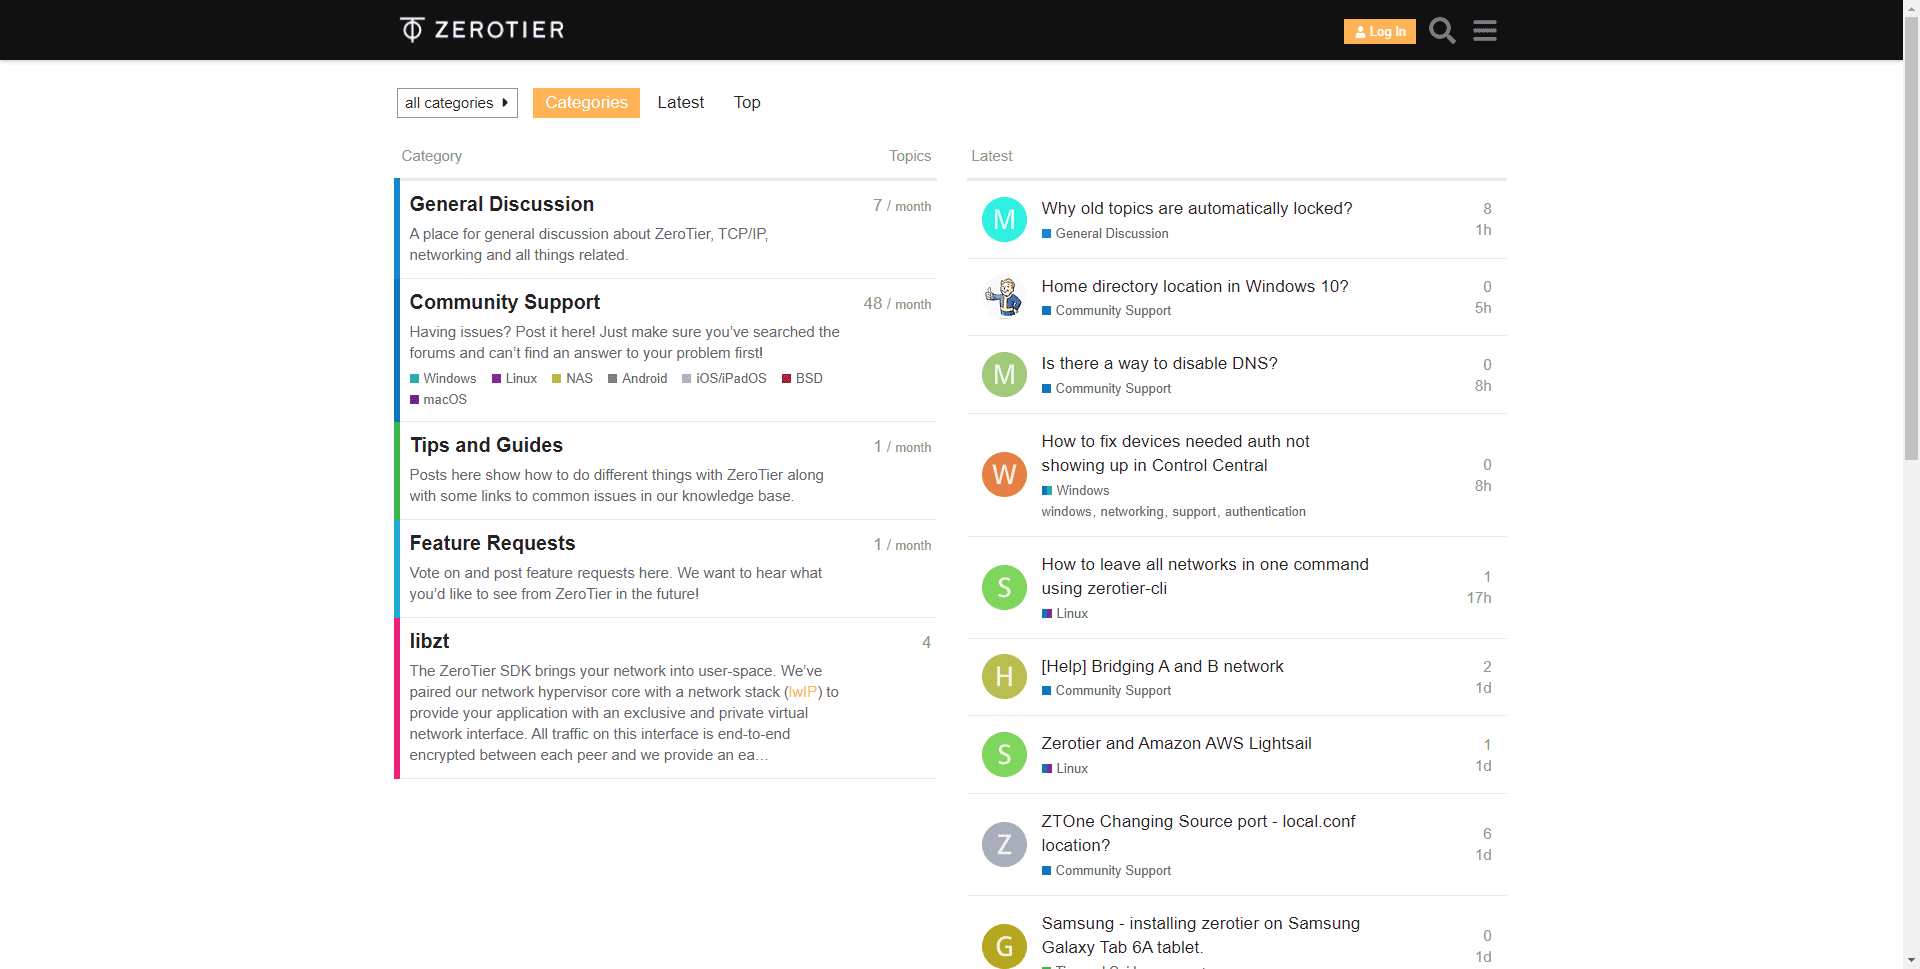Open topic Home directory location in Windows 10
The image size is (1920, 969).
[x=1194, y=286]
